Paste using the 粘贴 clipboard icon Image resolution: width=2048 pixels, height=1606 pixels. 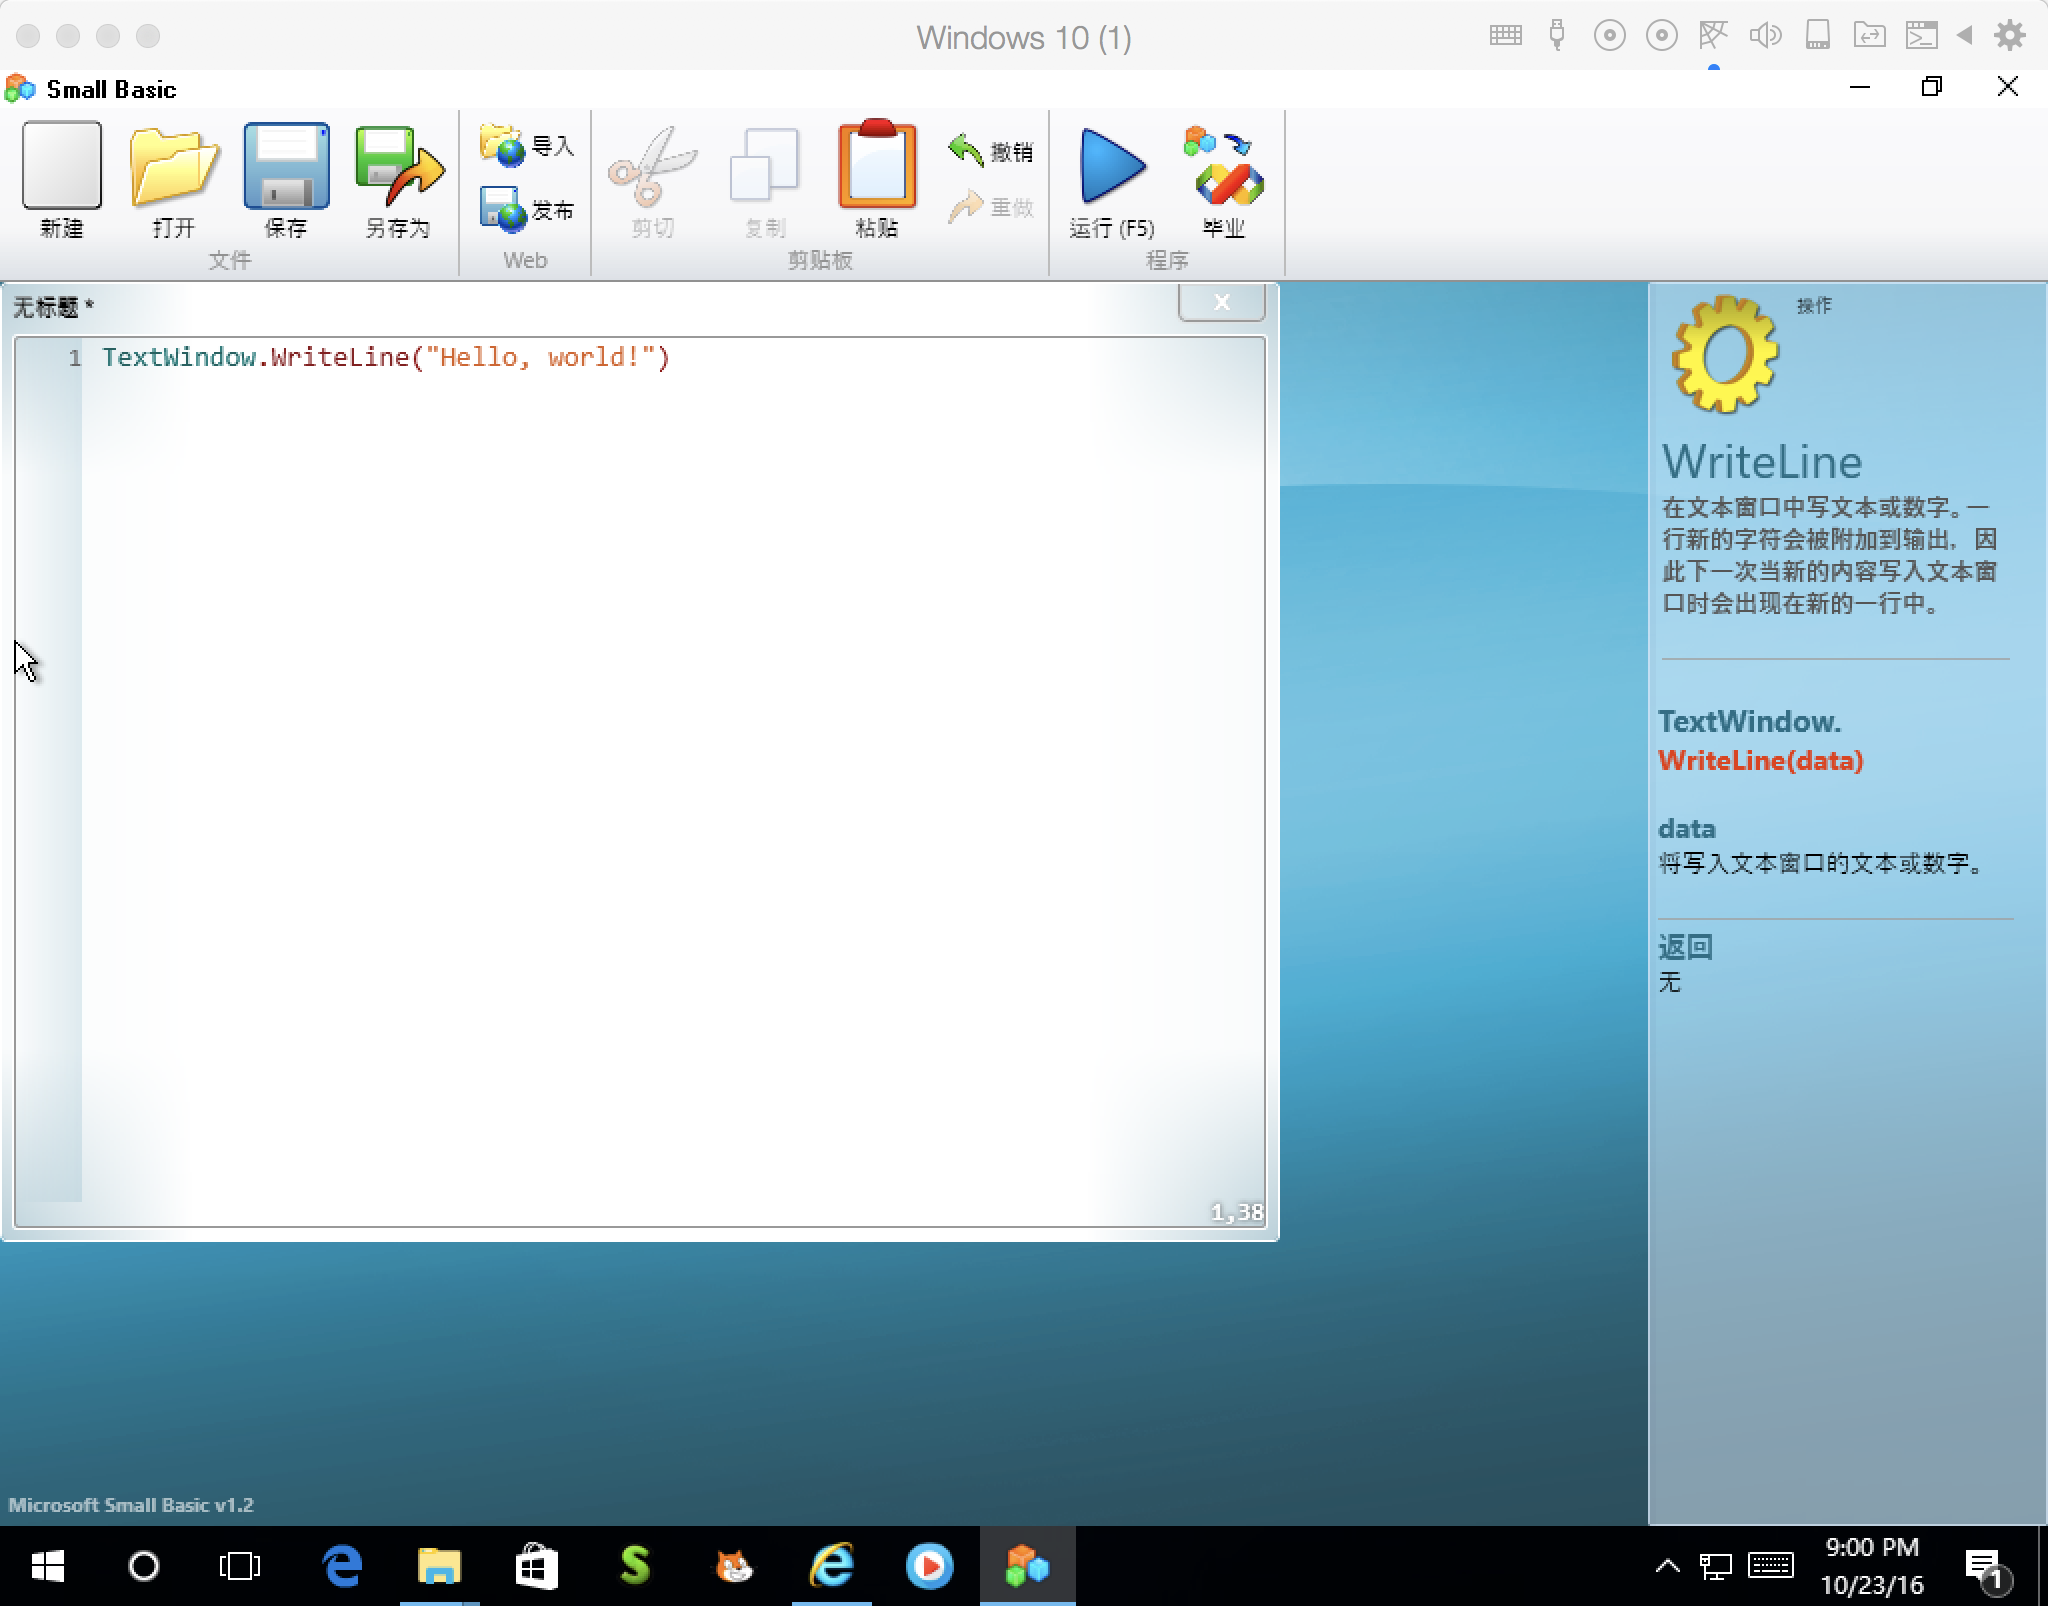[877, 167]
